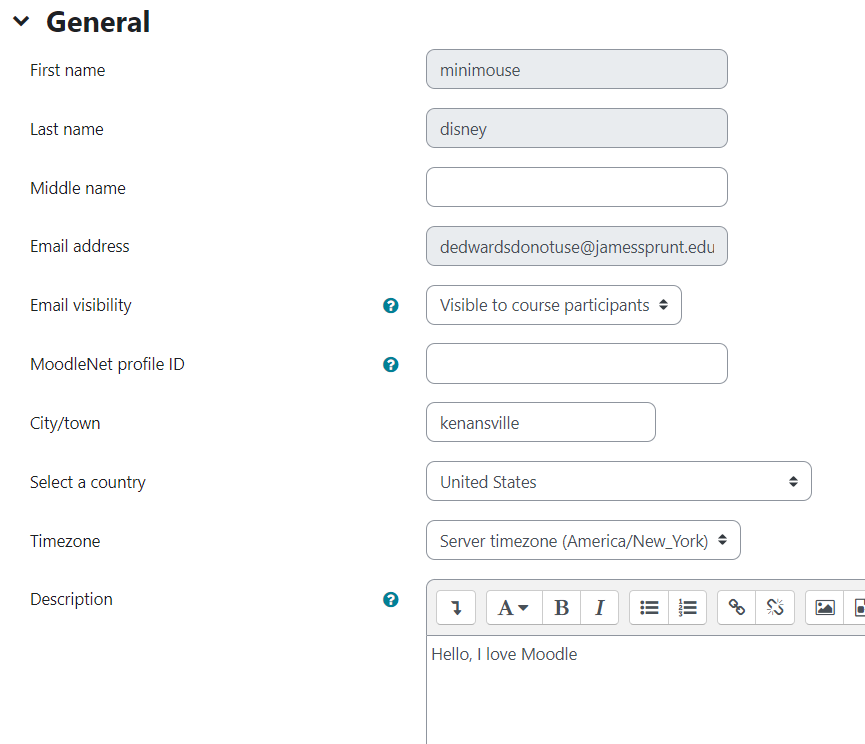Click the insert link icon
865x744 pixels.
click(x=736, y=608)
